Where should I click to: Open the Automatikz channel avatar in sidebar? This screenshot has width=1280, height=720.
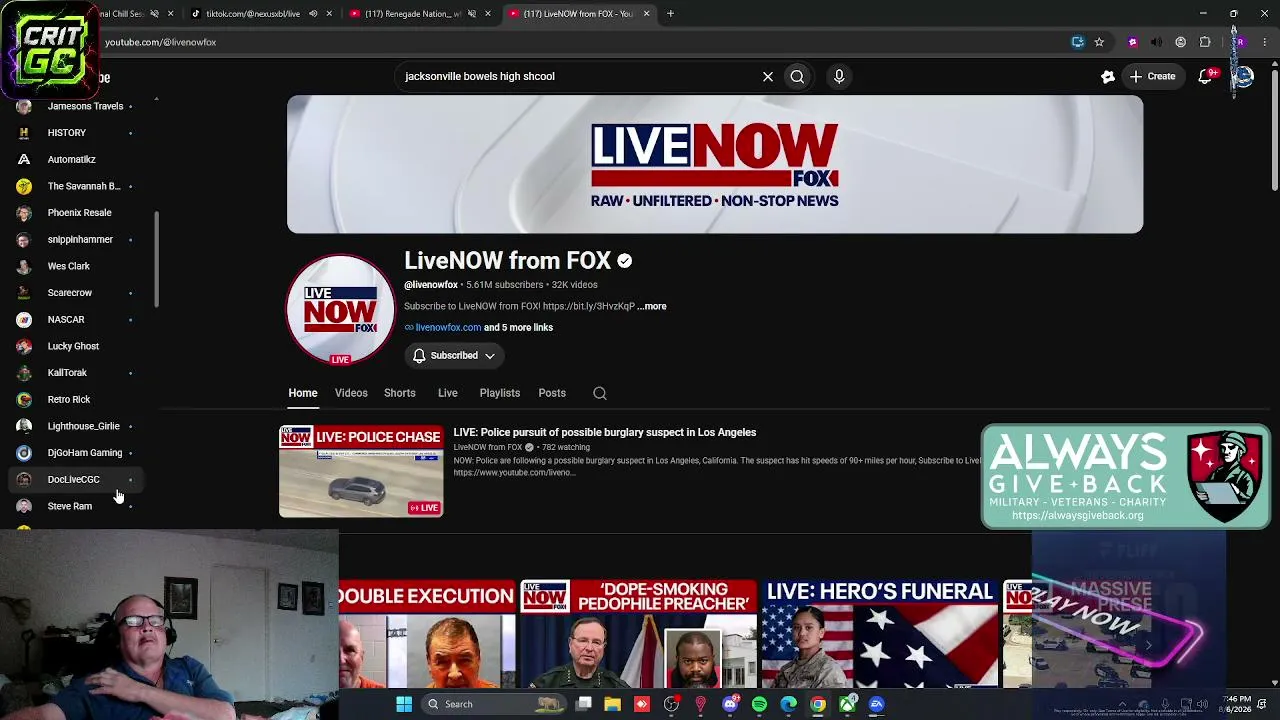(24, 159)
